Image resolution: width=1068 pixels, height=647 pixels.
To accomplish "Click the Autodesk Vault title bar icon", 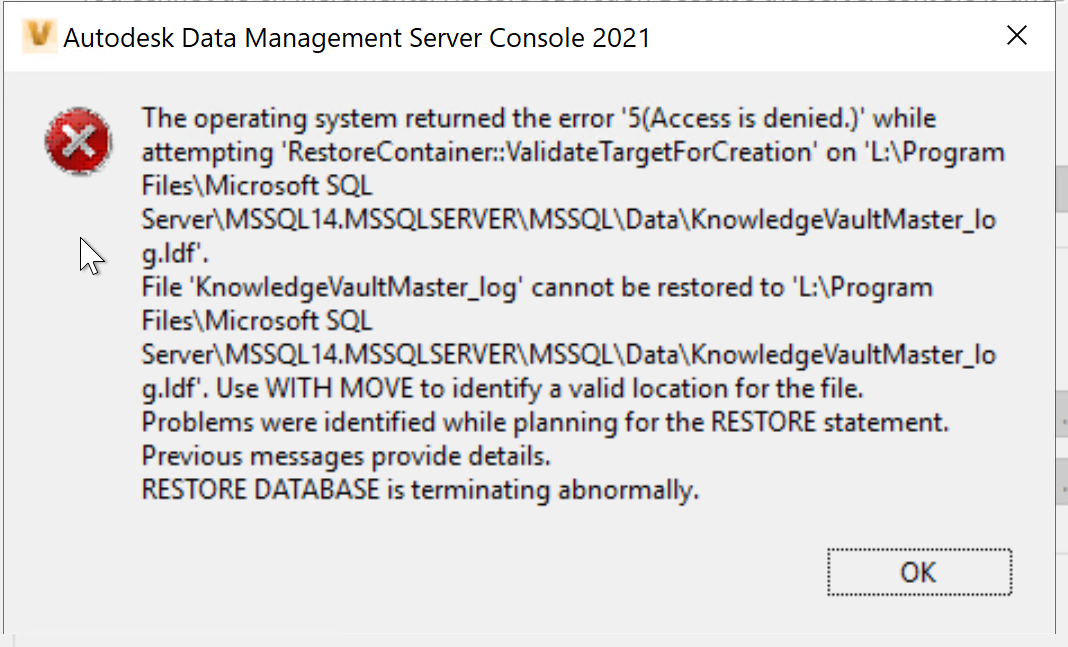I will pyautogui.click(x=38, y=37).
